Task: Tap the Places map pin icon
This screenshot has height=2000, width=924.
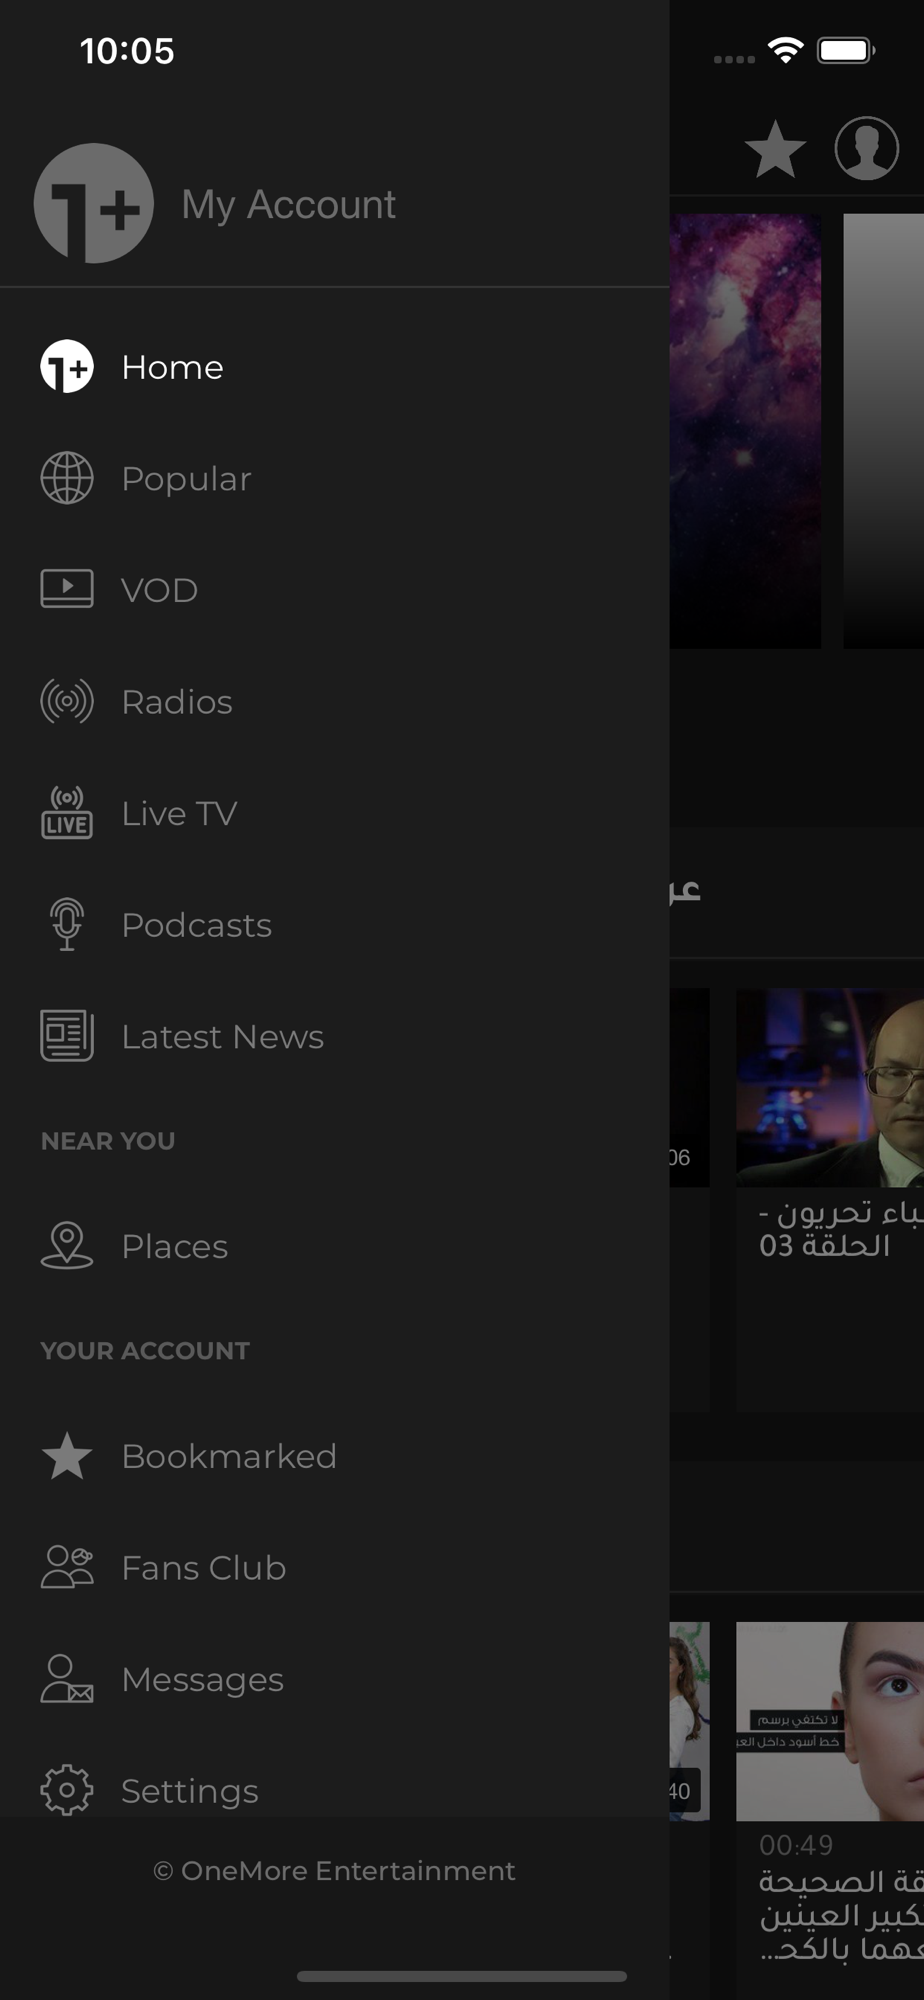Action: pyautogui.click(x=67, y=1246)
